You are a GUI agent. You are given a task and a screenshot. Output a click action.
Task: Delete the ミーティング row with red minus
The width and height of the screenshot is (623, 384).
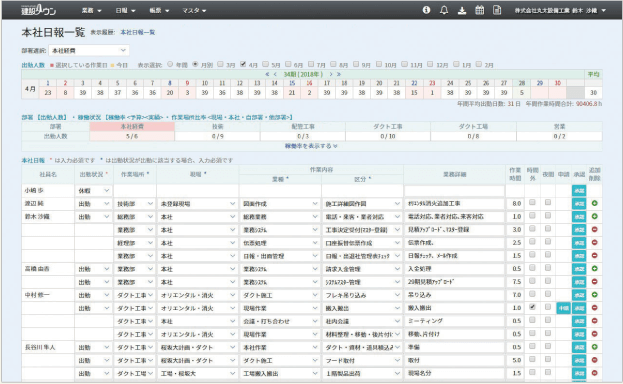point(594,321)
